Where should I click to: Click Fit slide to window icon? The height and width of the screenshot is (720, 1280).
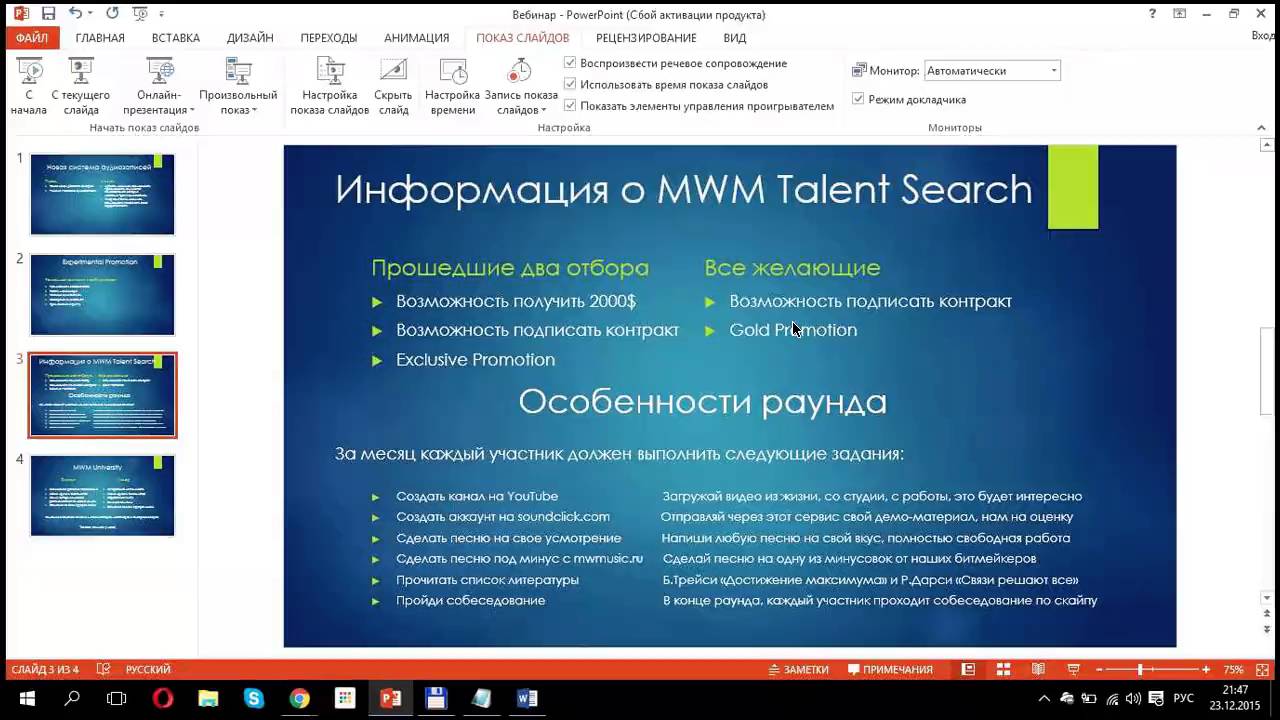1262,669
